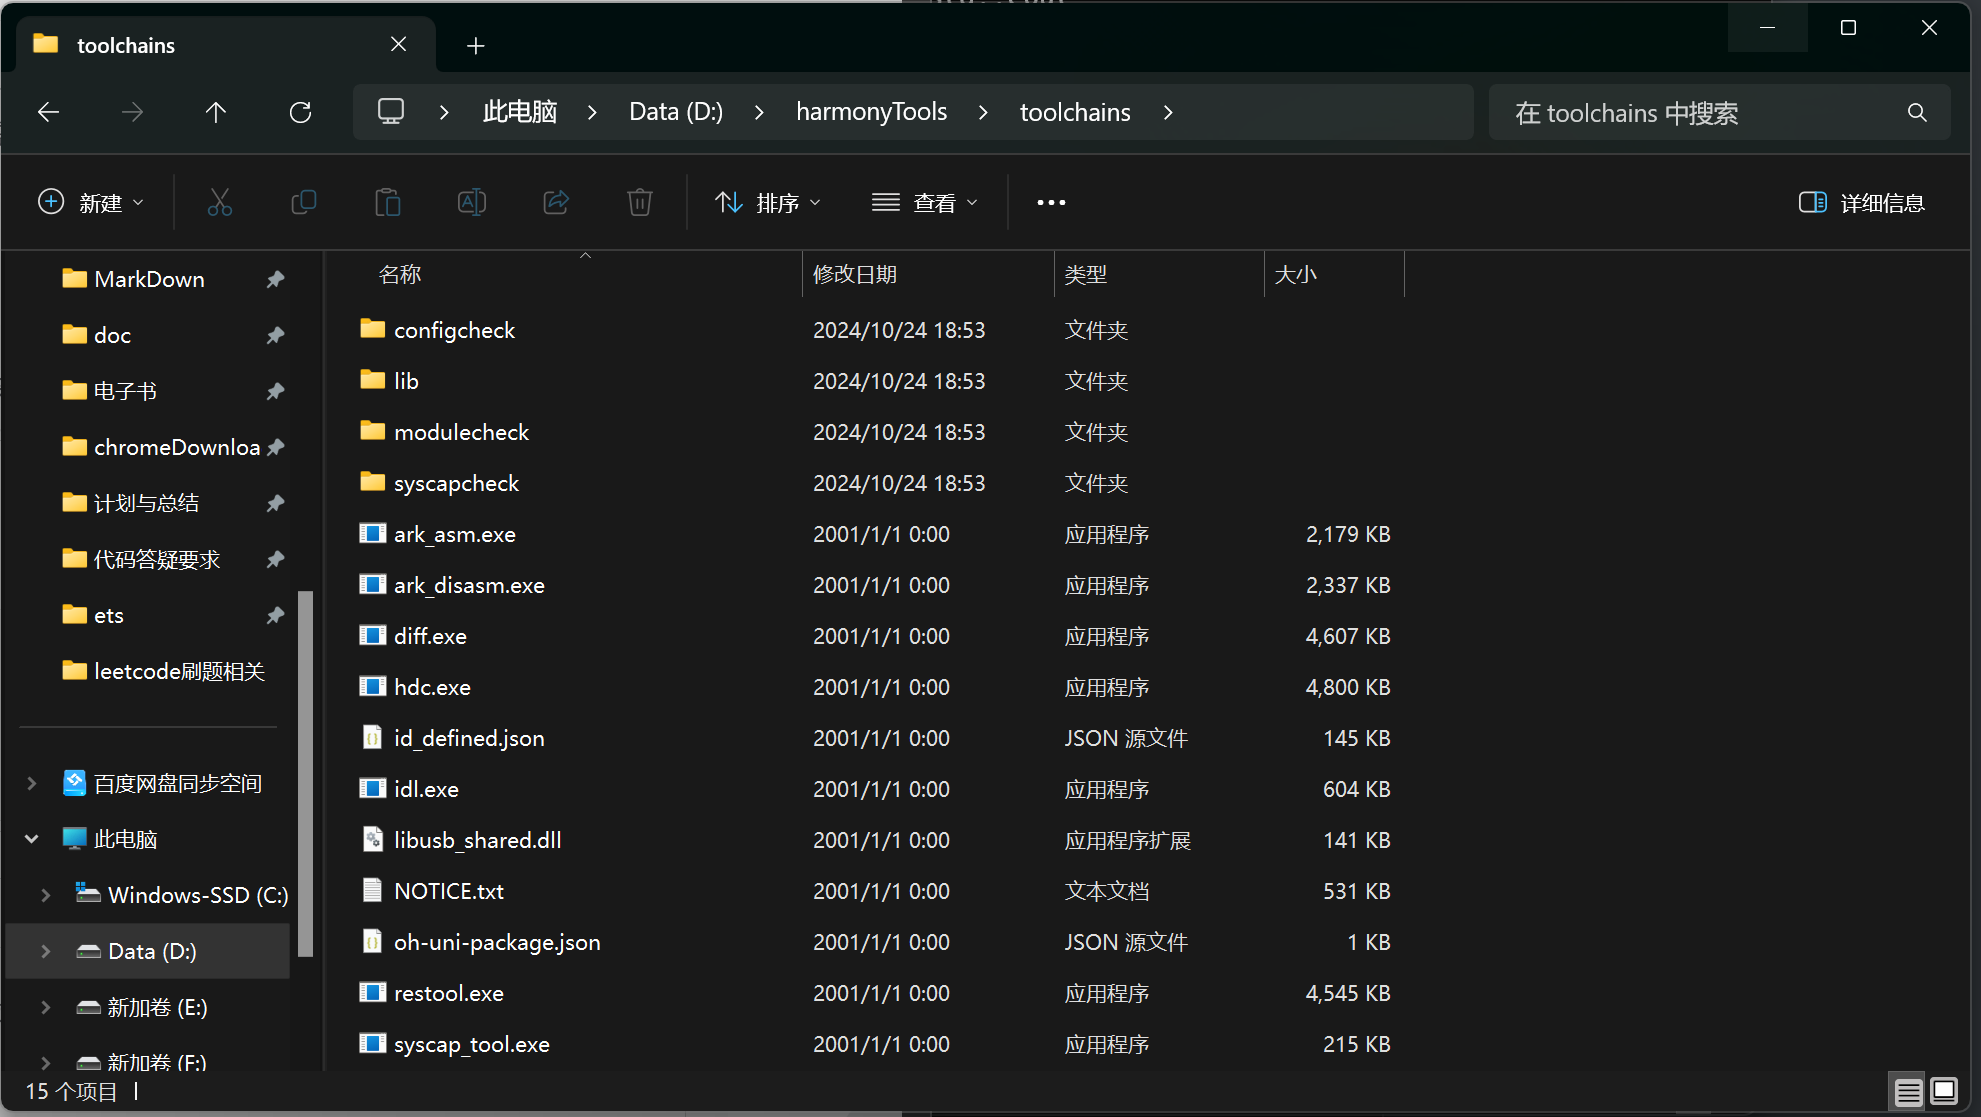Navigate to 此电脑 breadcrumb
Screen dimensions: 1981x1117
coord(520,112)
